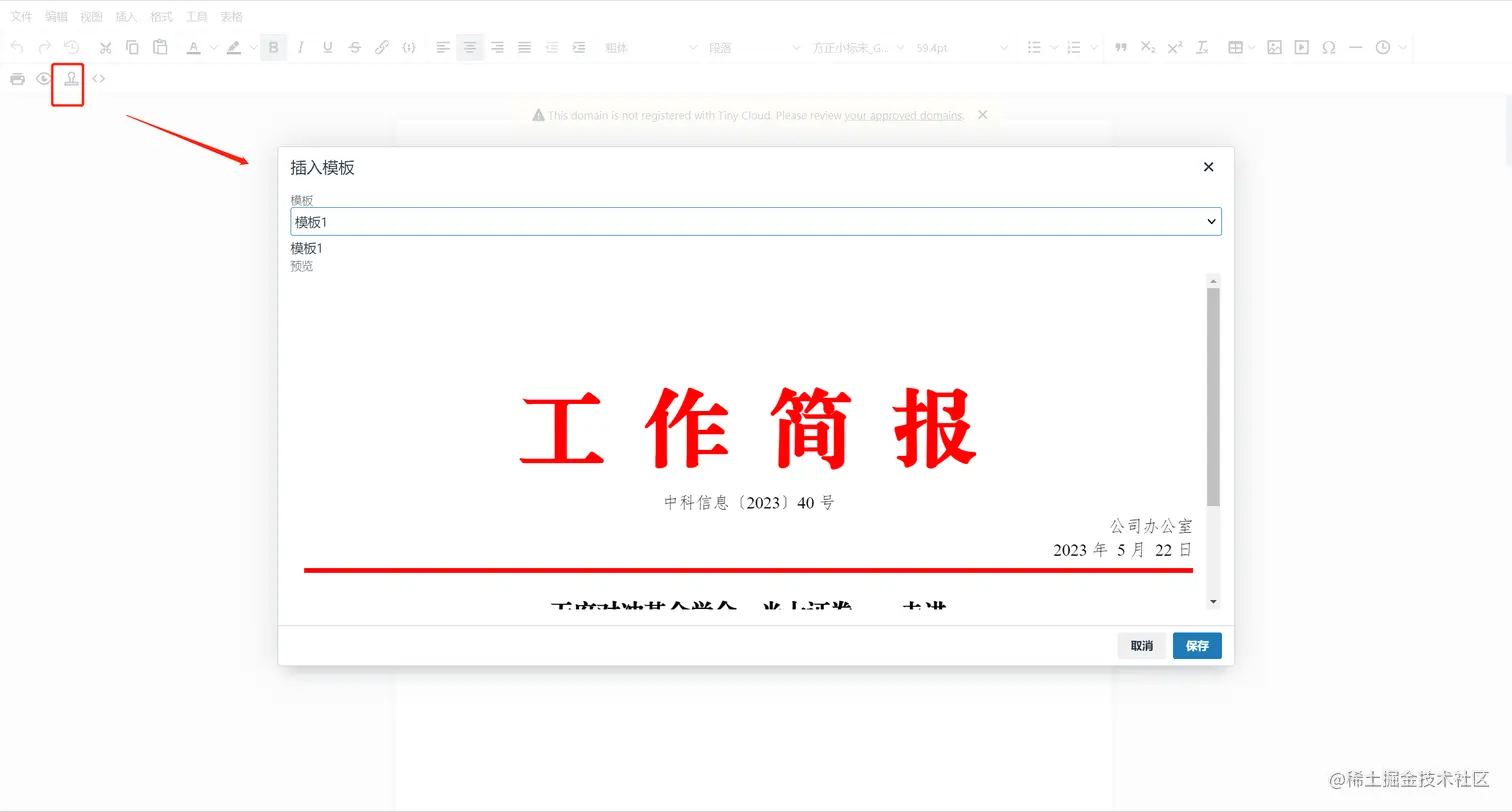Click the insert date/time clock icon
Viewport: 1512px width, 812px height.
1383,47
